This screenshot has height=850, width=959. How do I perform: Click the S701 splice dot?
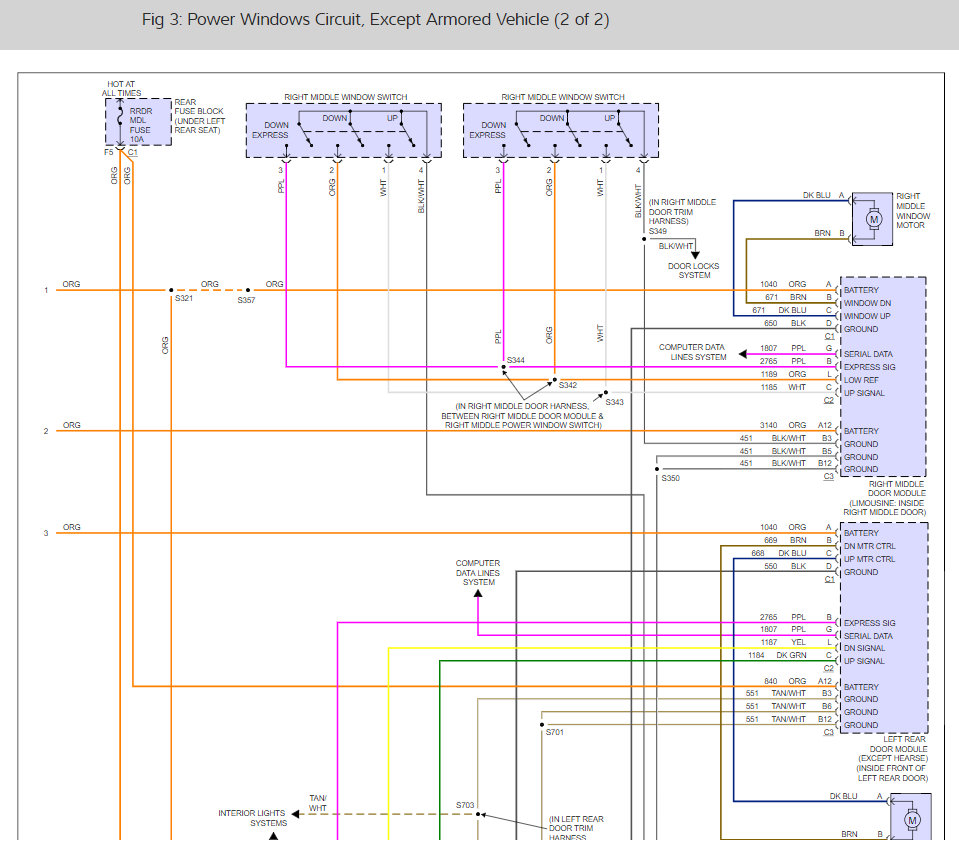click(542, 725)
